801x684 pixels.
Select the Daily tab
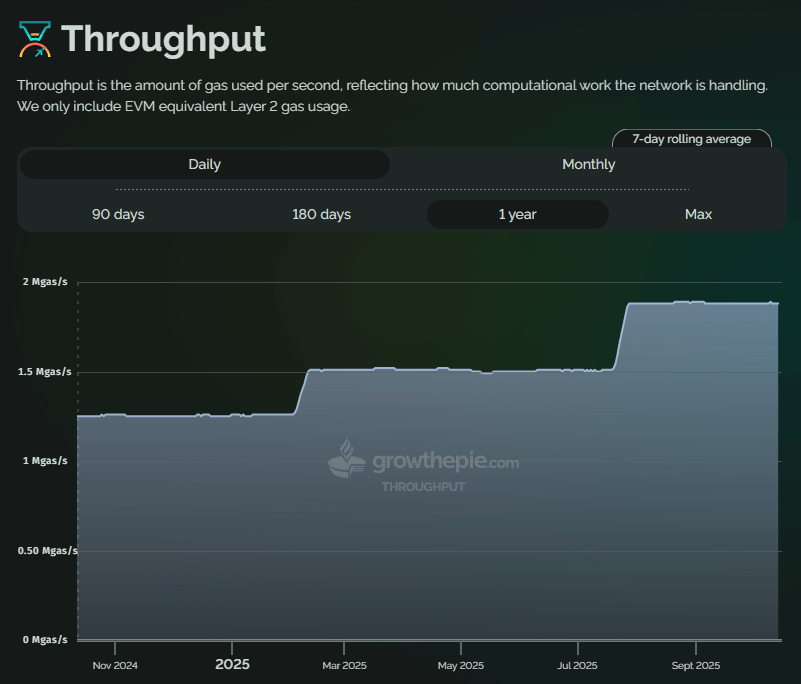click(x=204, y=164)
